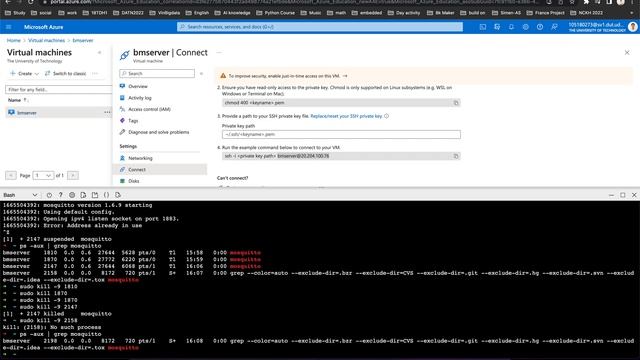The width and height of the screenshot is (640, 360).
Task: Click the bmserver VM icon in list
Action: [x=11, y=113]
